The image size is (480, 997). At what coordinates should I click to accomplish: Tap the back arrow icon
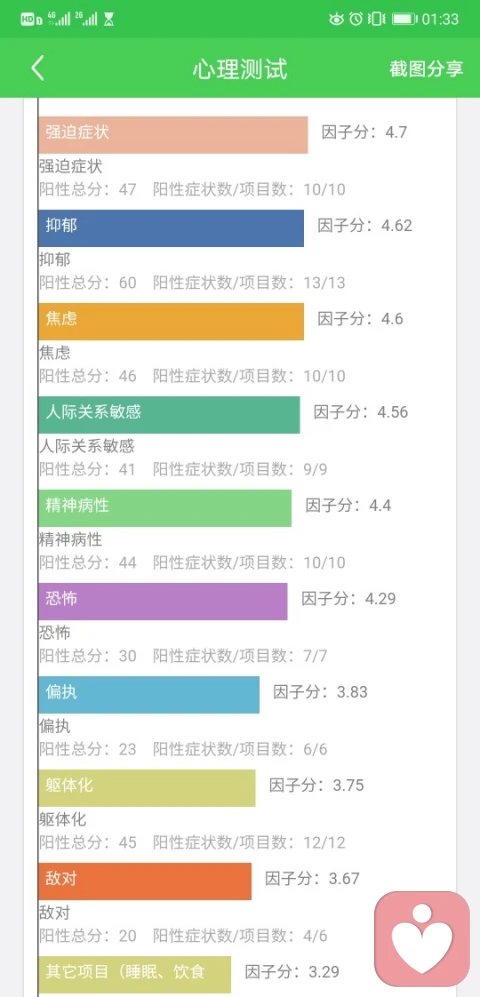38,68
